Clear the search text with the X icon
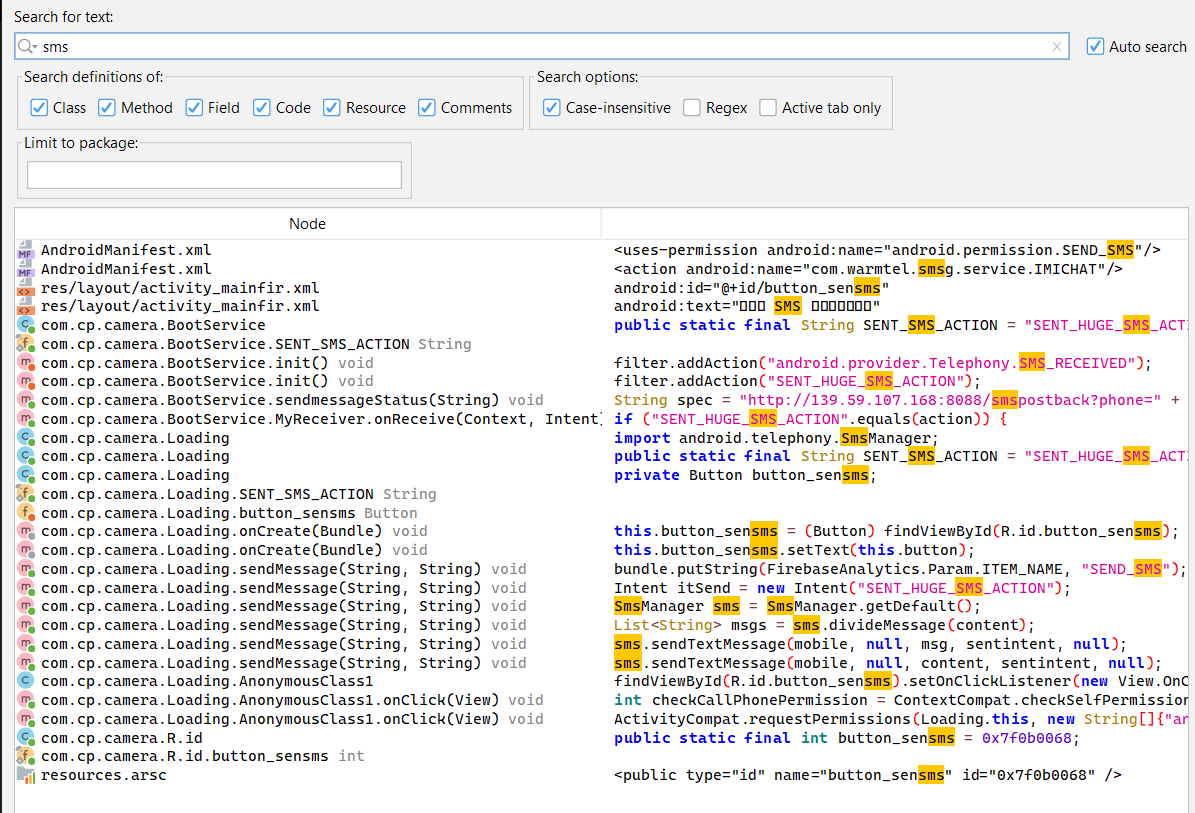The width and height of the screenshot is (1195, 813). [1056, 46]
